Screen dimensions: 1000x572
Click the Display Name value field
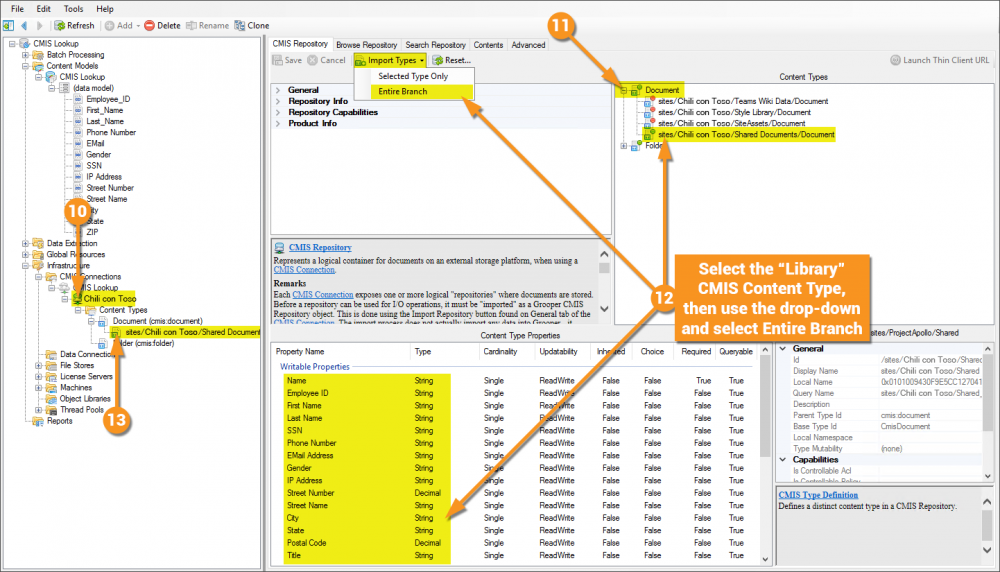930,371
